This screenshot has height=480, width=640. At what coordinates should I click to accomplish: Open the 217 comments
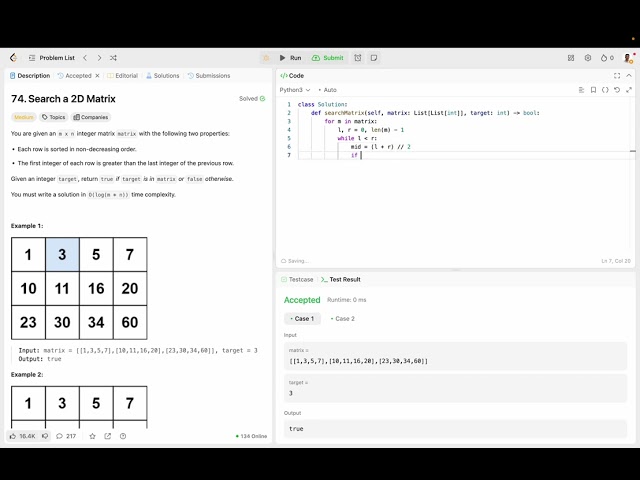click(x=66, y=436)
